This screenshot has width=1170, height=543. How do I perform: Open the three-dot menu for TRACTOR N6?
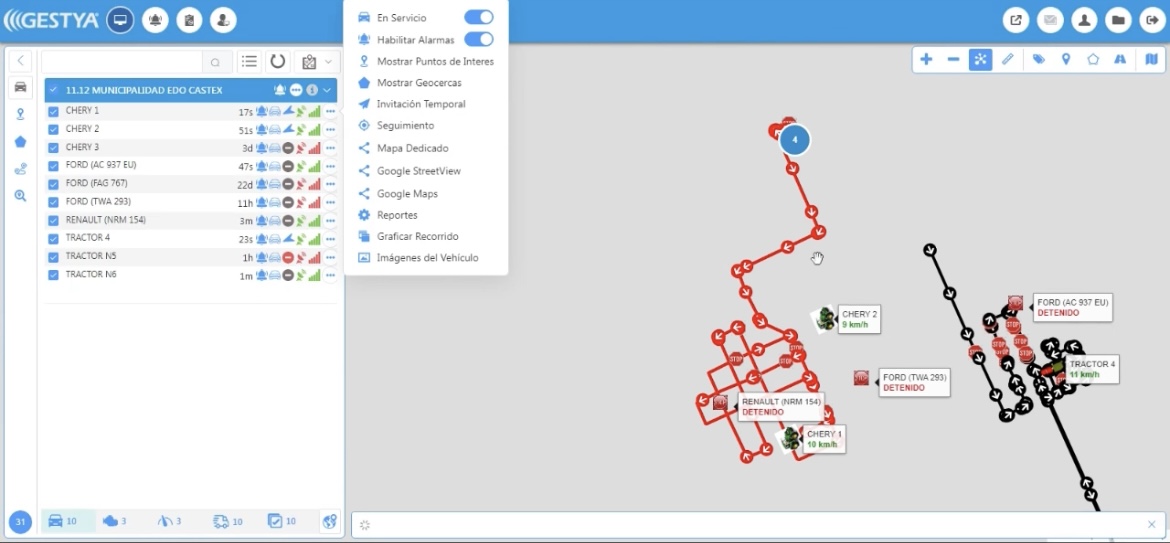click(x=330, y=276)
